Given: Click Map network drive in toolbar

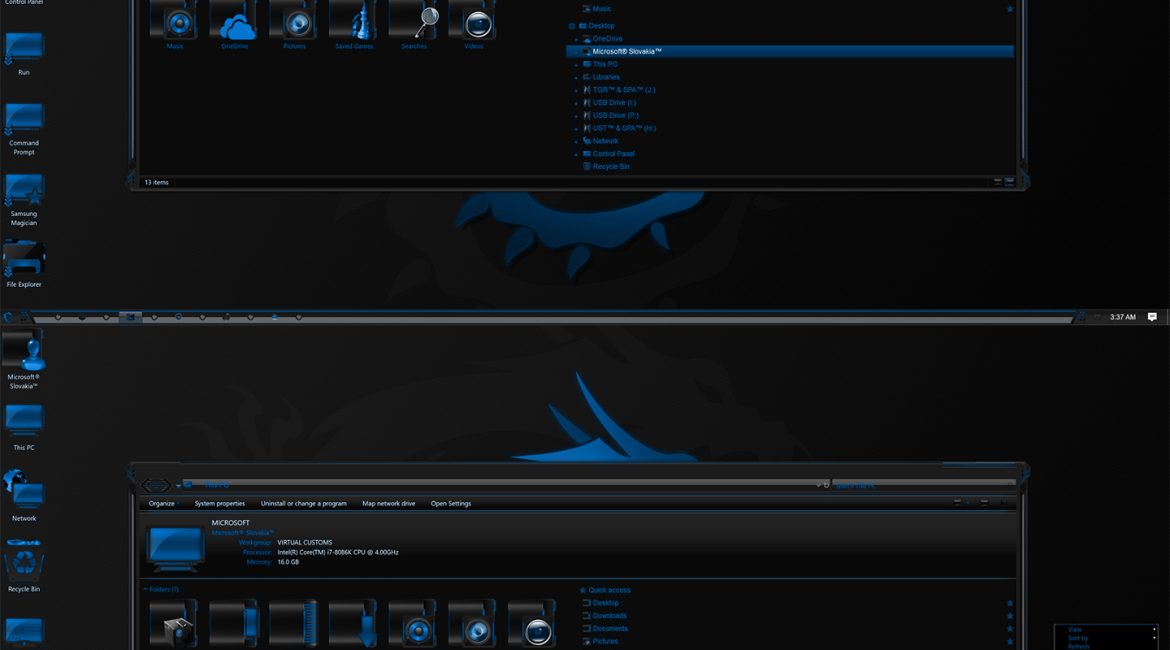Looking at the screenshot, I should (x=388, y=504).
